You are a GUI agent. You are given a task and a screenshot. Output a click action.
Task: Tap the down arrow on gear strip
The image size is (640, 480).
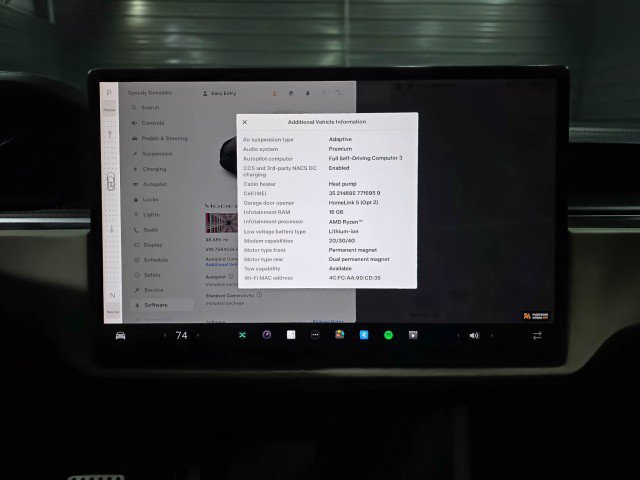click(111, 229)
